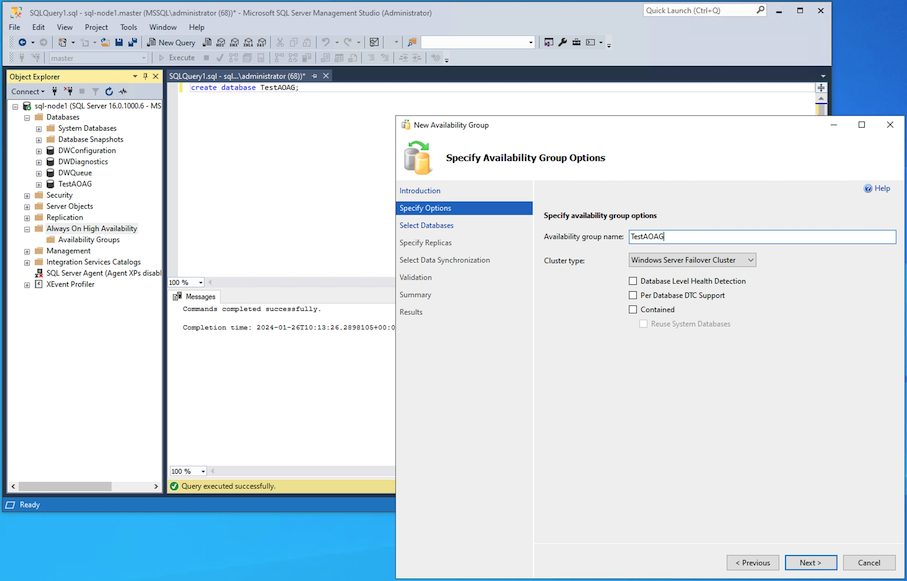907x581 pixels.
Task: Click the XEvent Profiler icon in tree
Action: [x=39, y=284]
